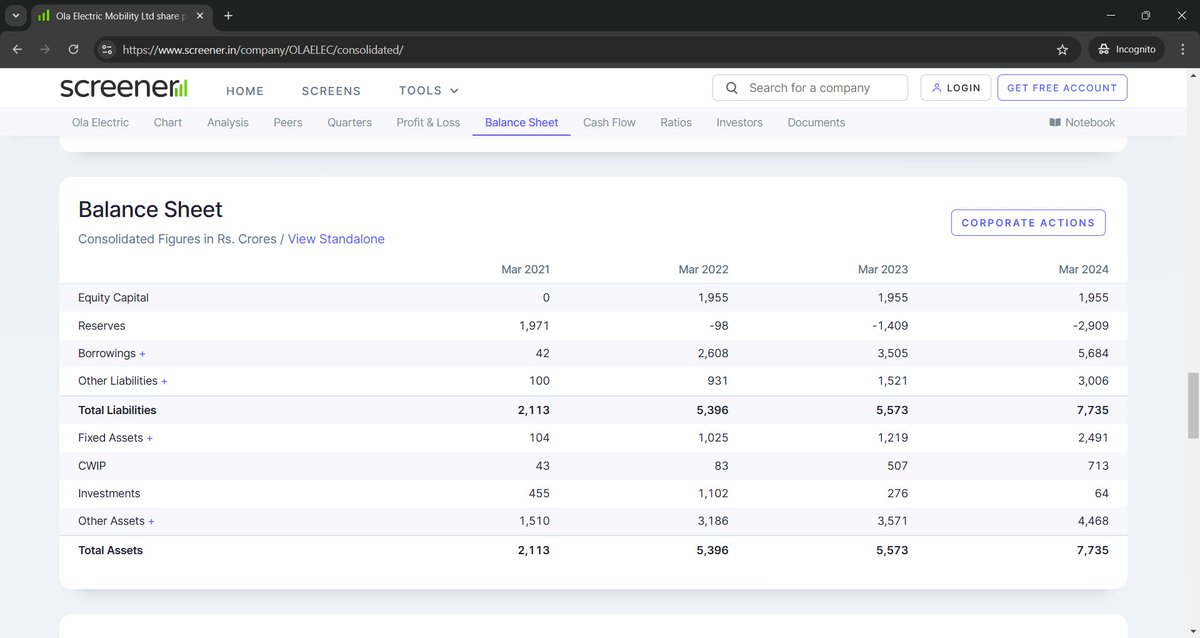Close the Ola Electric browser tab

coord(200,16)
